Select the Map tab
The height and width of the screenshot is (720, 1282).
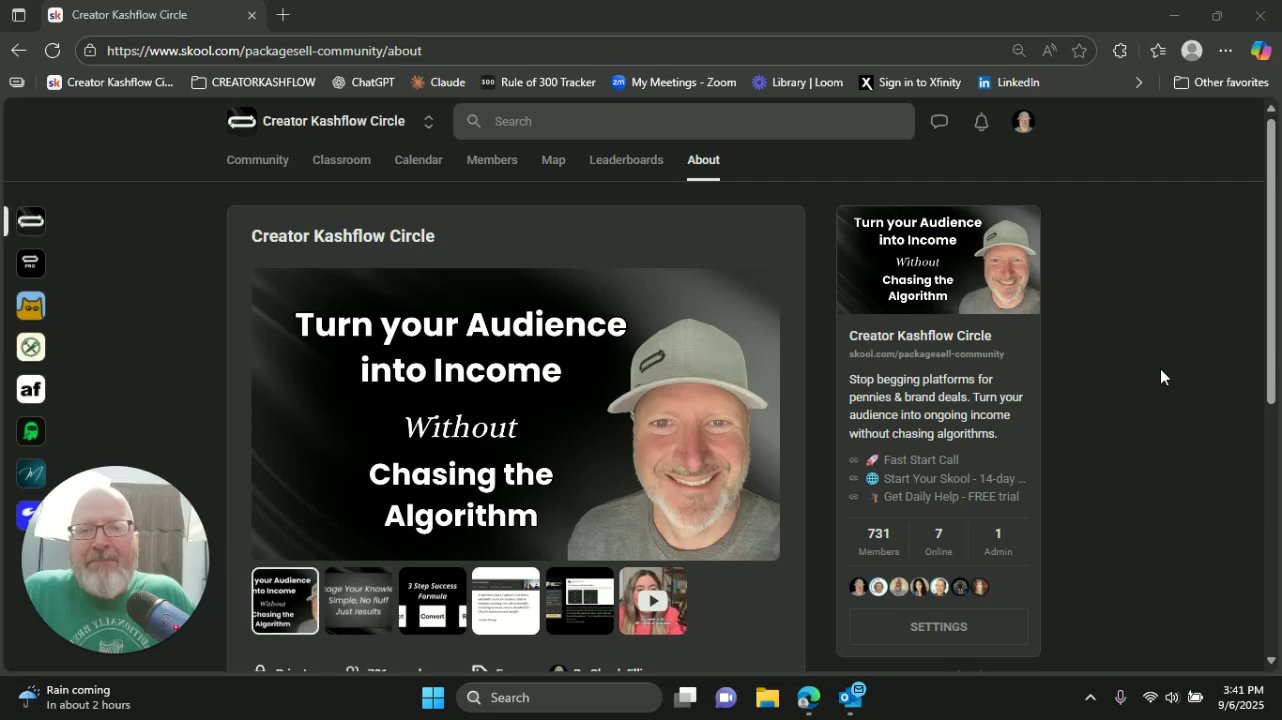[553, 160]
